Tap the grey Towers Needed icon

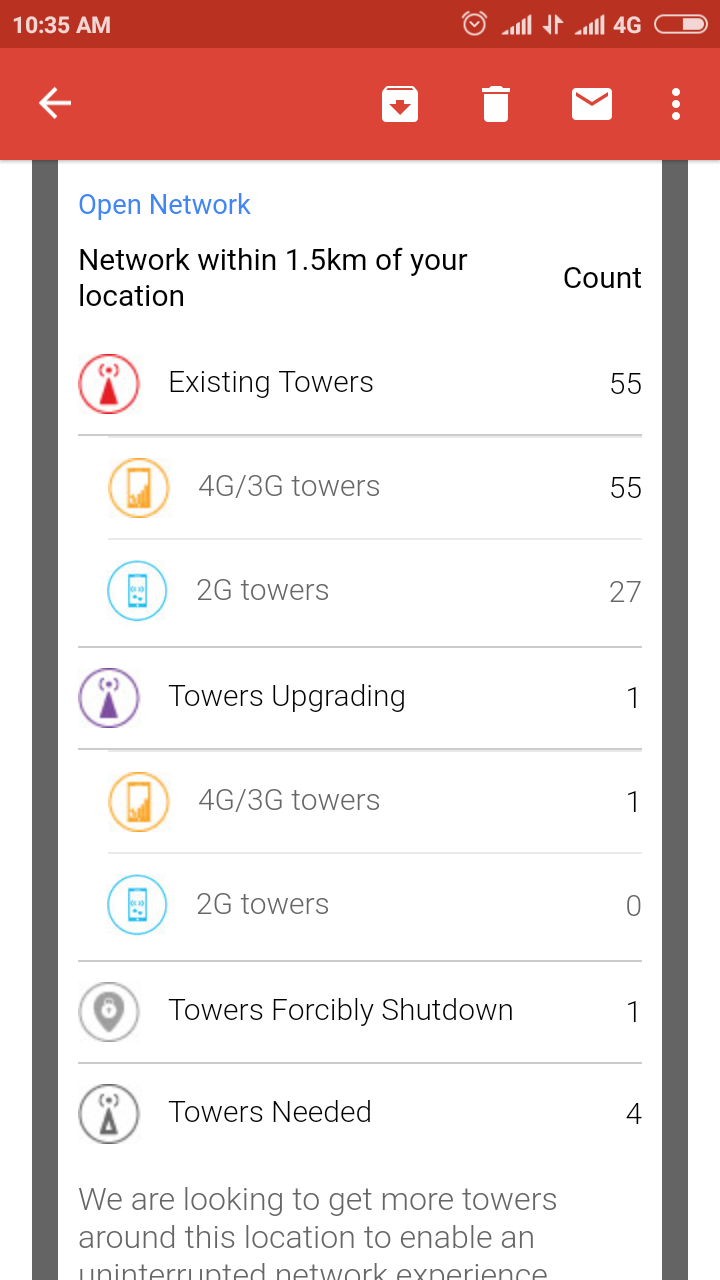(109, 1113)
